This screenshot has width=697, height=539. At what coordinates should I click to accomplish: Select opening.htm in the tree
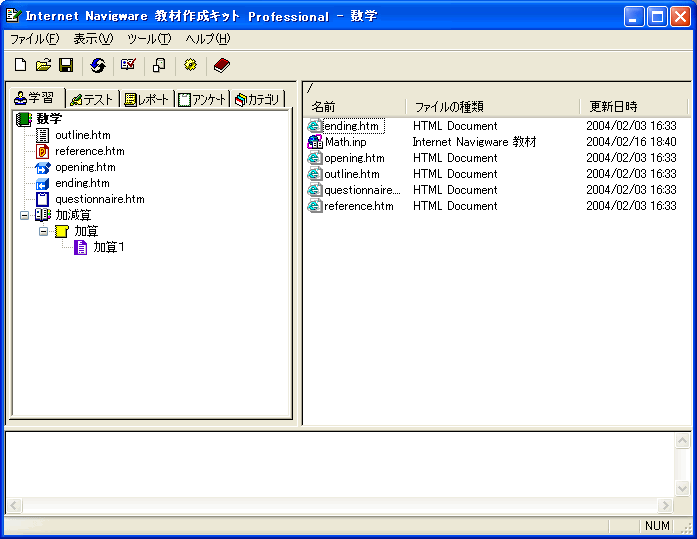85,168
